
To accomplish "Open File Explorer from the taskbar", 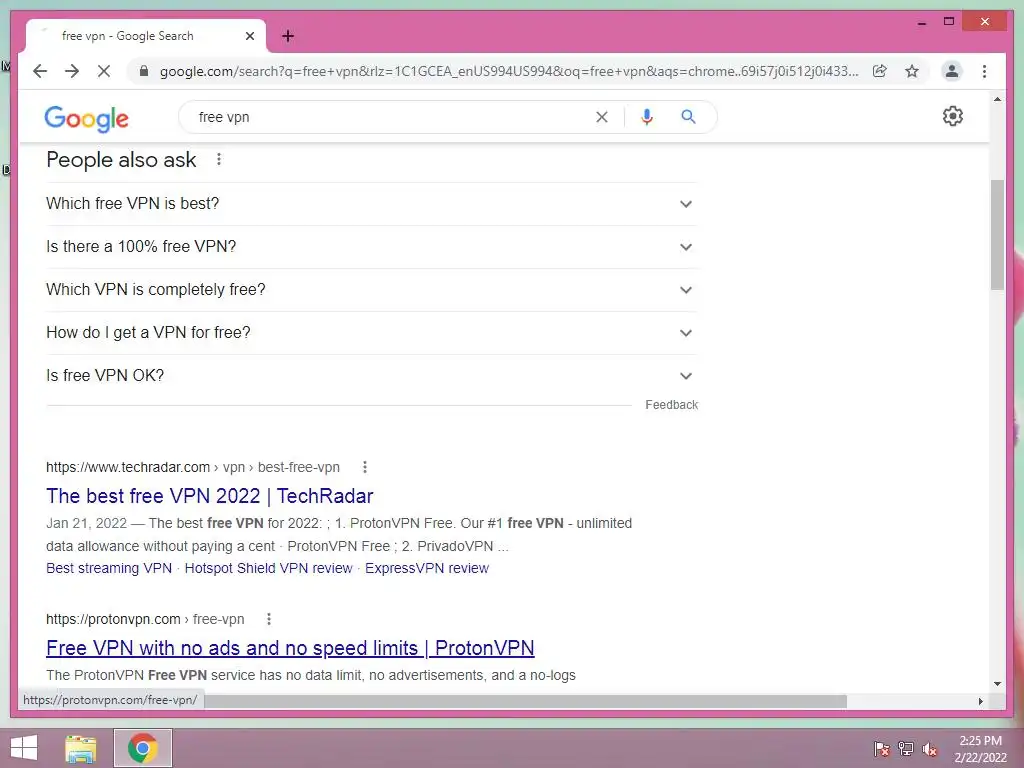I will point(81,748).
